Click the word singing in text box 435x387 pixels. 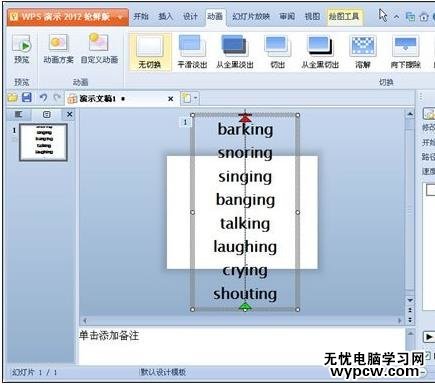(x=245, y=176)
